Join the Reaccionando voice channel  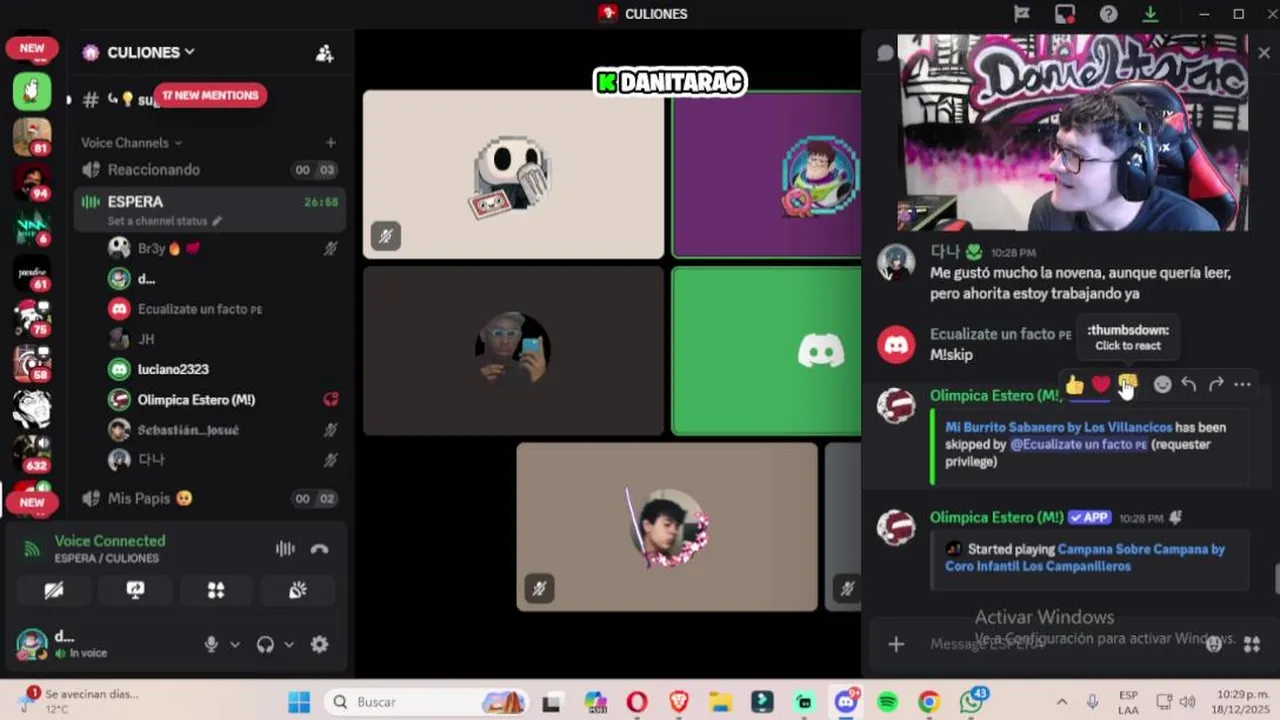coord(210,170)
